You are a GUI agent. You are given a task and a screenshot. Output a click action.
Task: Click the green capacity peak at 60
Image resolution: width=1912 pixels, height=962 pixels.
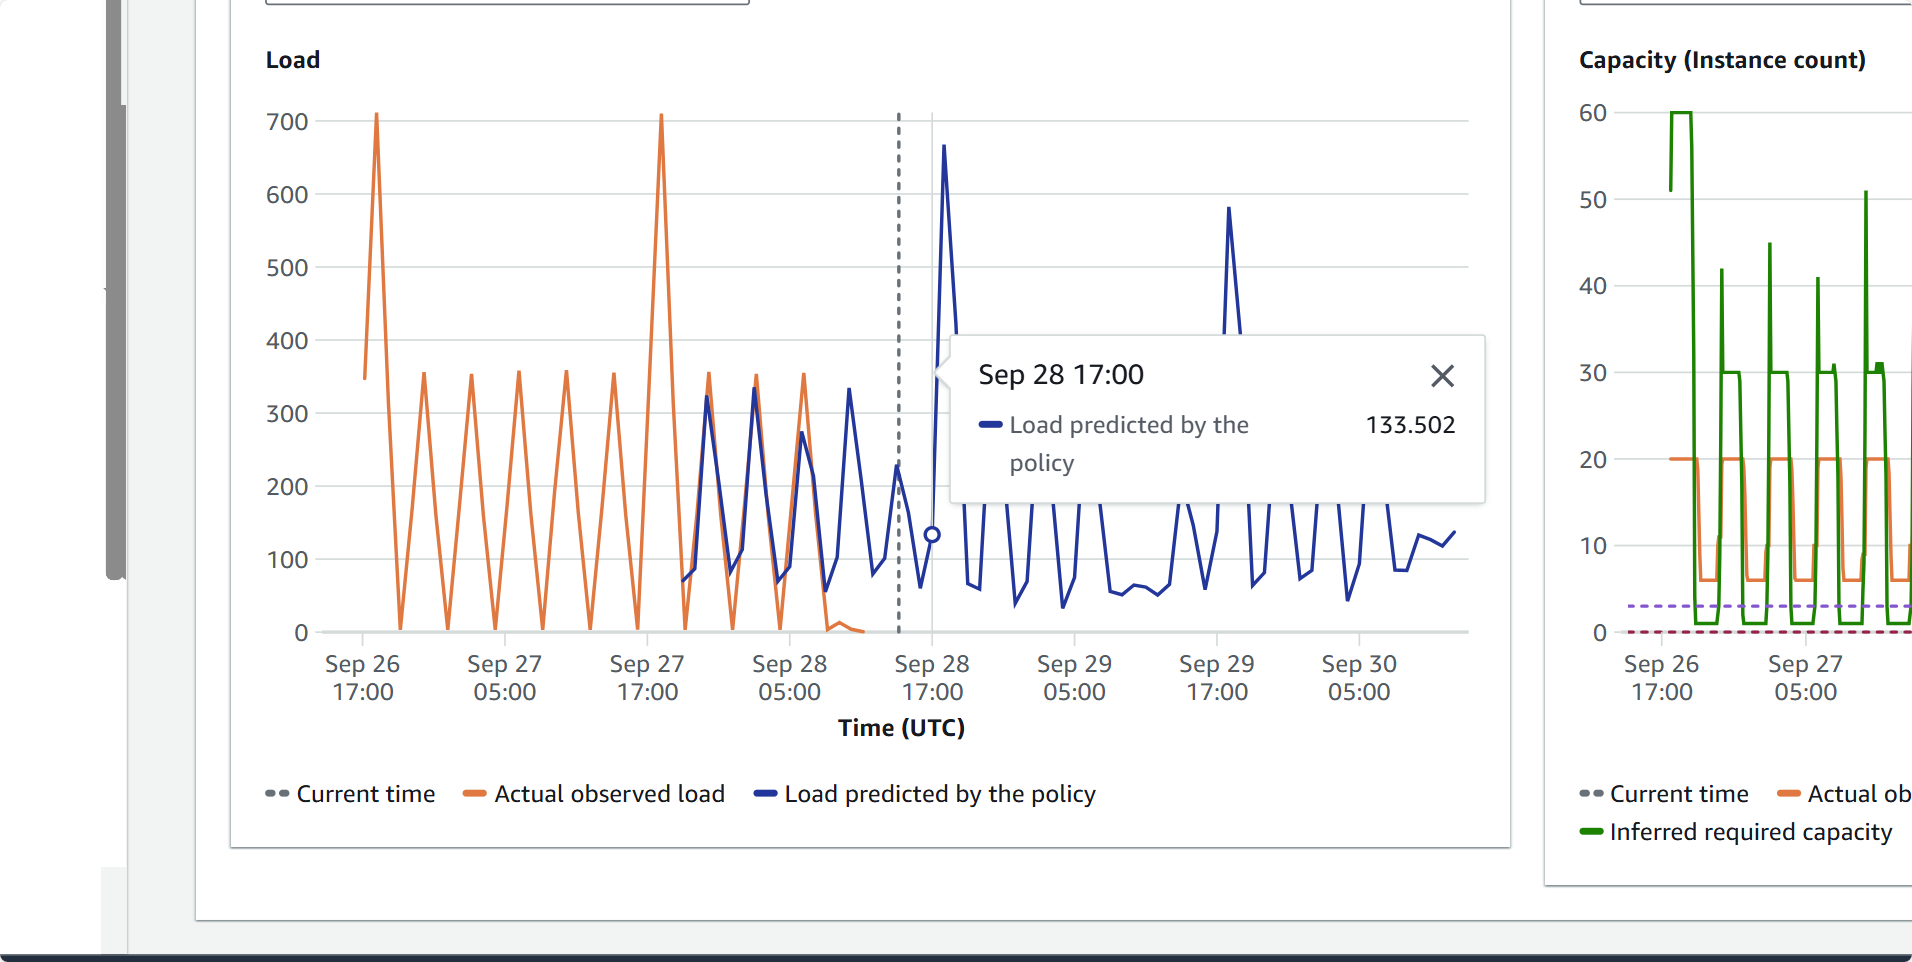pos(1681,113)
